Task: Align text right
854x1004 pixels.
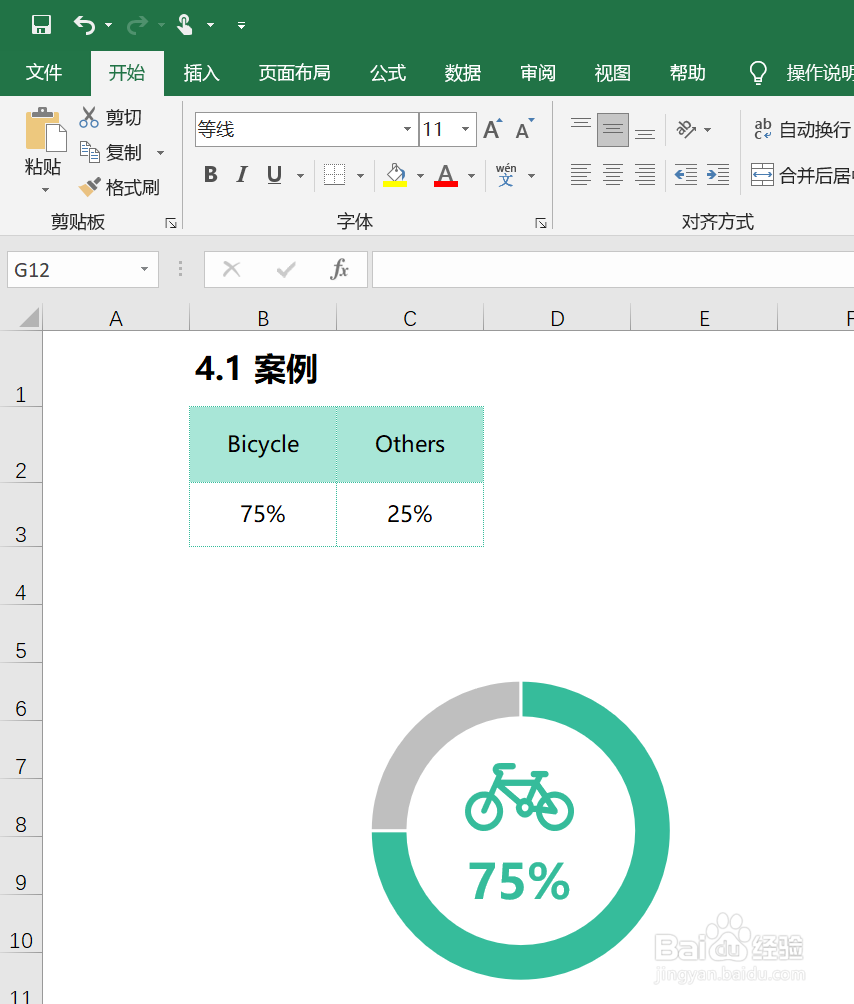Action: 645,175
